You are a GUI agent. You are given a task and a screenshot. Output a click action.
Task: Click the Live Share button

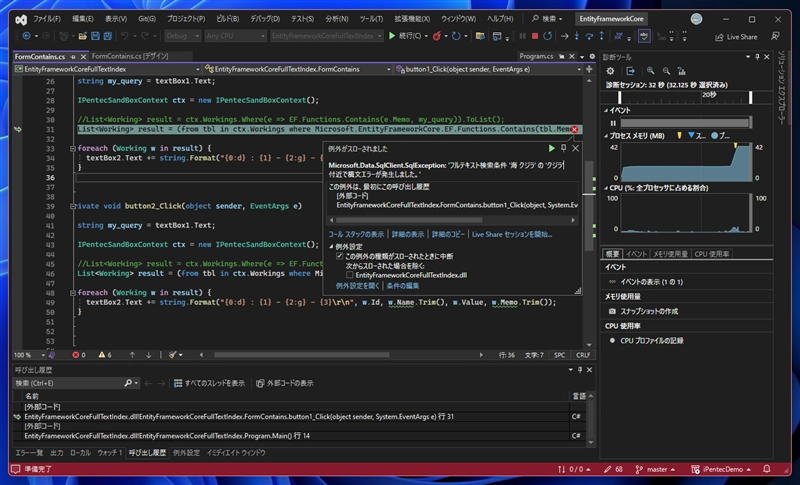click(736, 37)
